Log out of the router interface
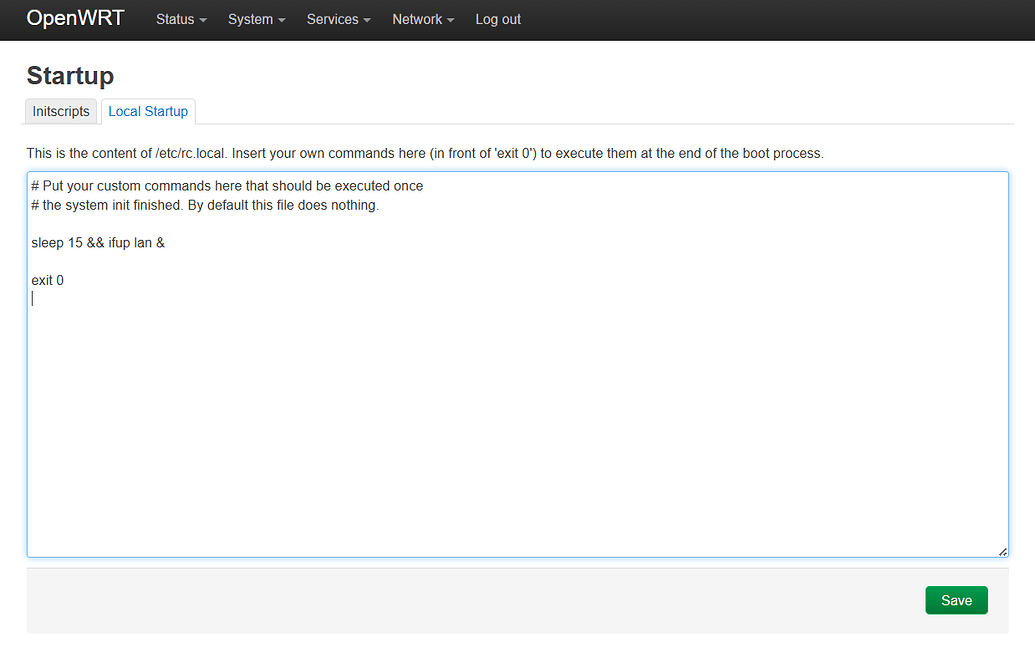 [x=497, y=19]
